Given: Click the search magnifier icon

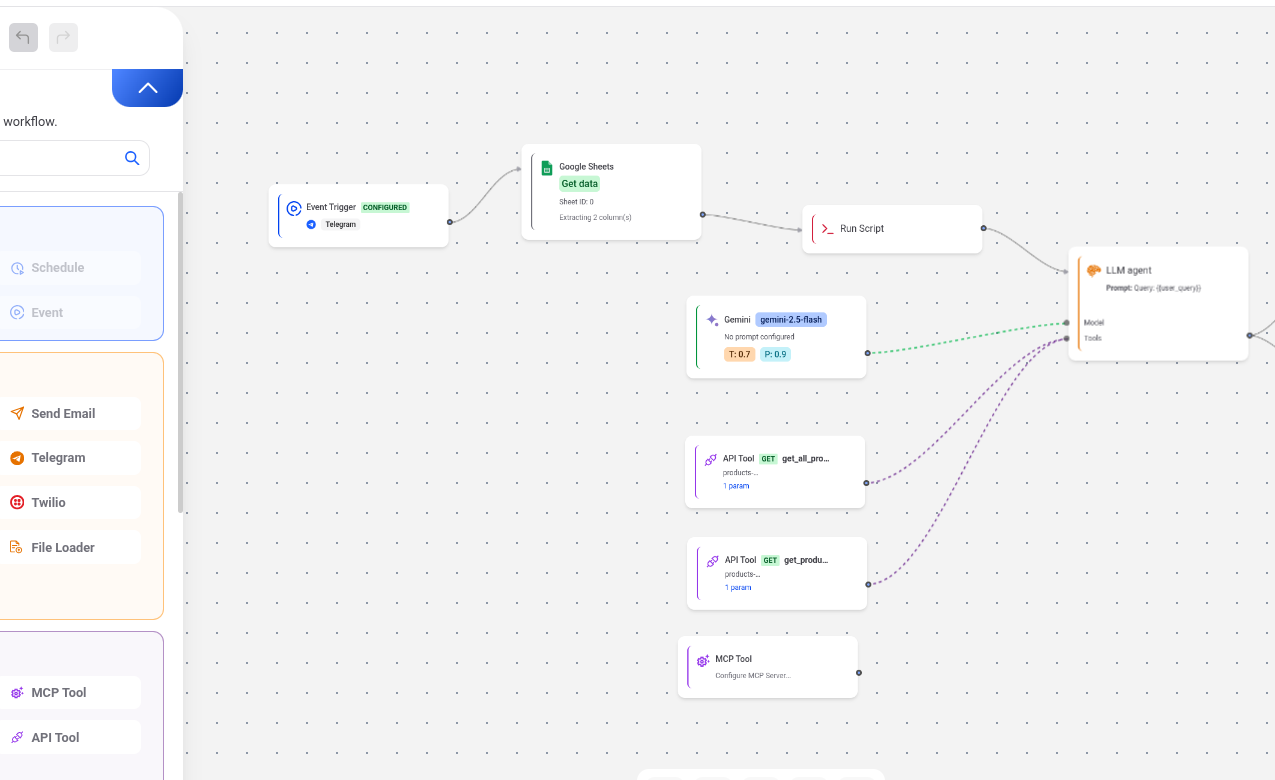Looking at the screenshot, I should pyautogui.click(x=132, y=158).
